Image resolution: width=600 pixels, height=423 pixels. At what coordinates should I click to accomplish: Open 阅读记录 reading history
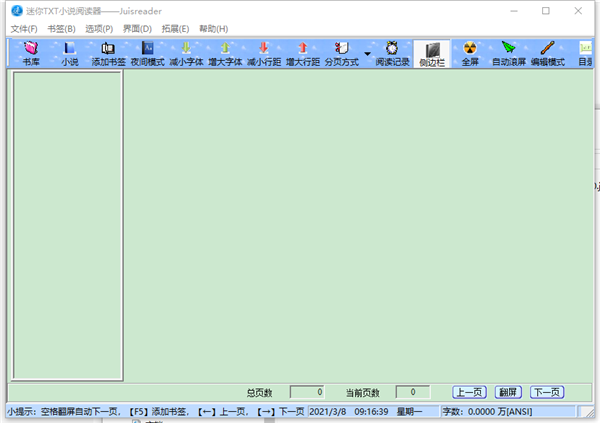point(392,54)
